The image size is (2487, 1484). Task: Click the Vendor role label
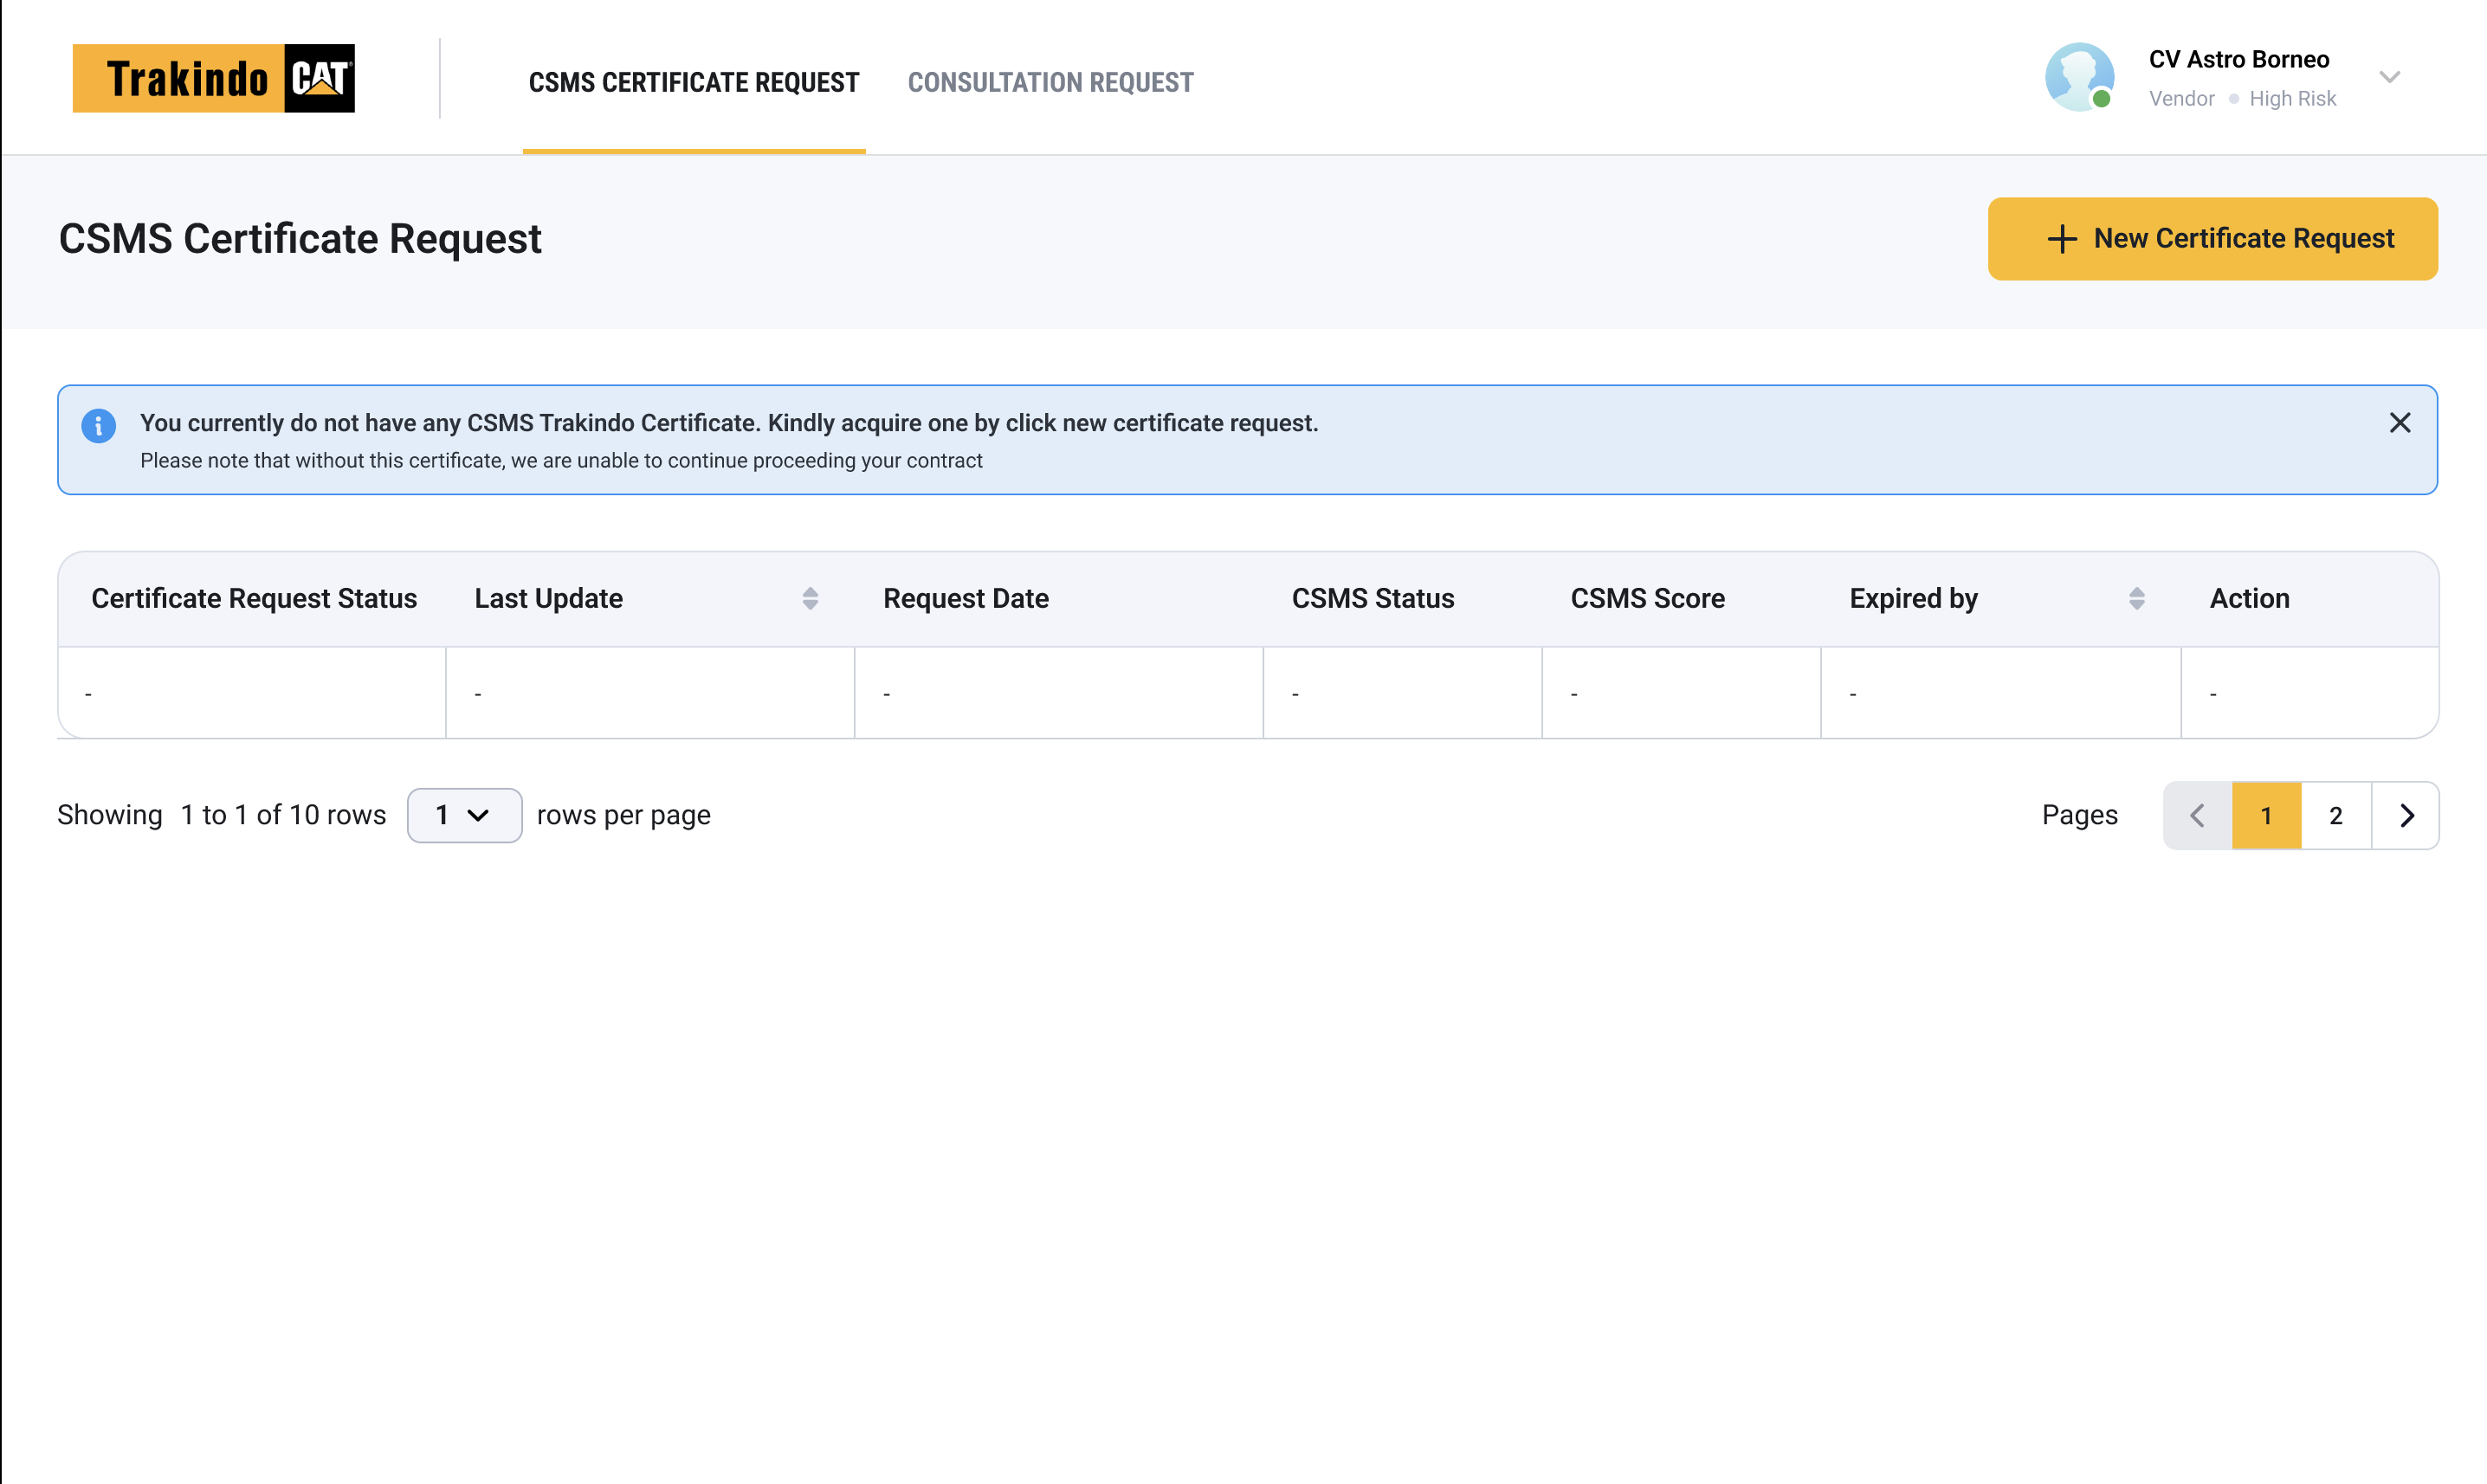click(2181, 99)
